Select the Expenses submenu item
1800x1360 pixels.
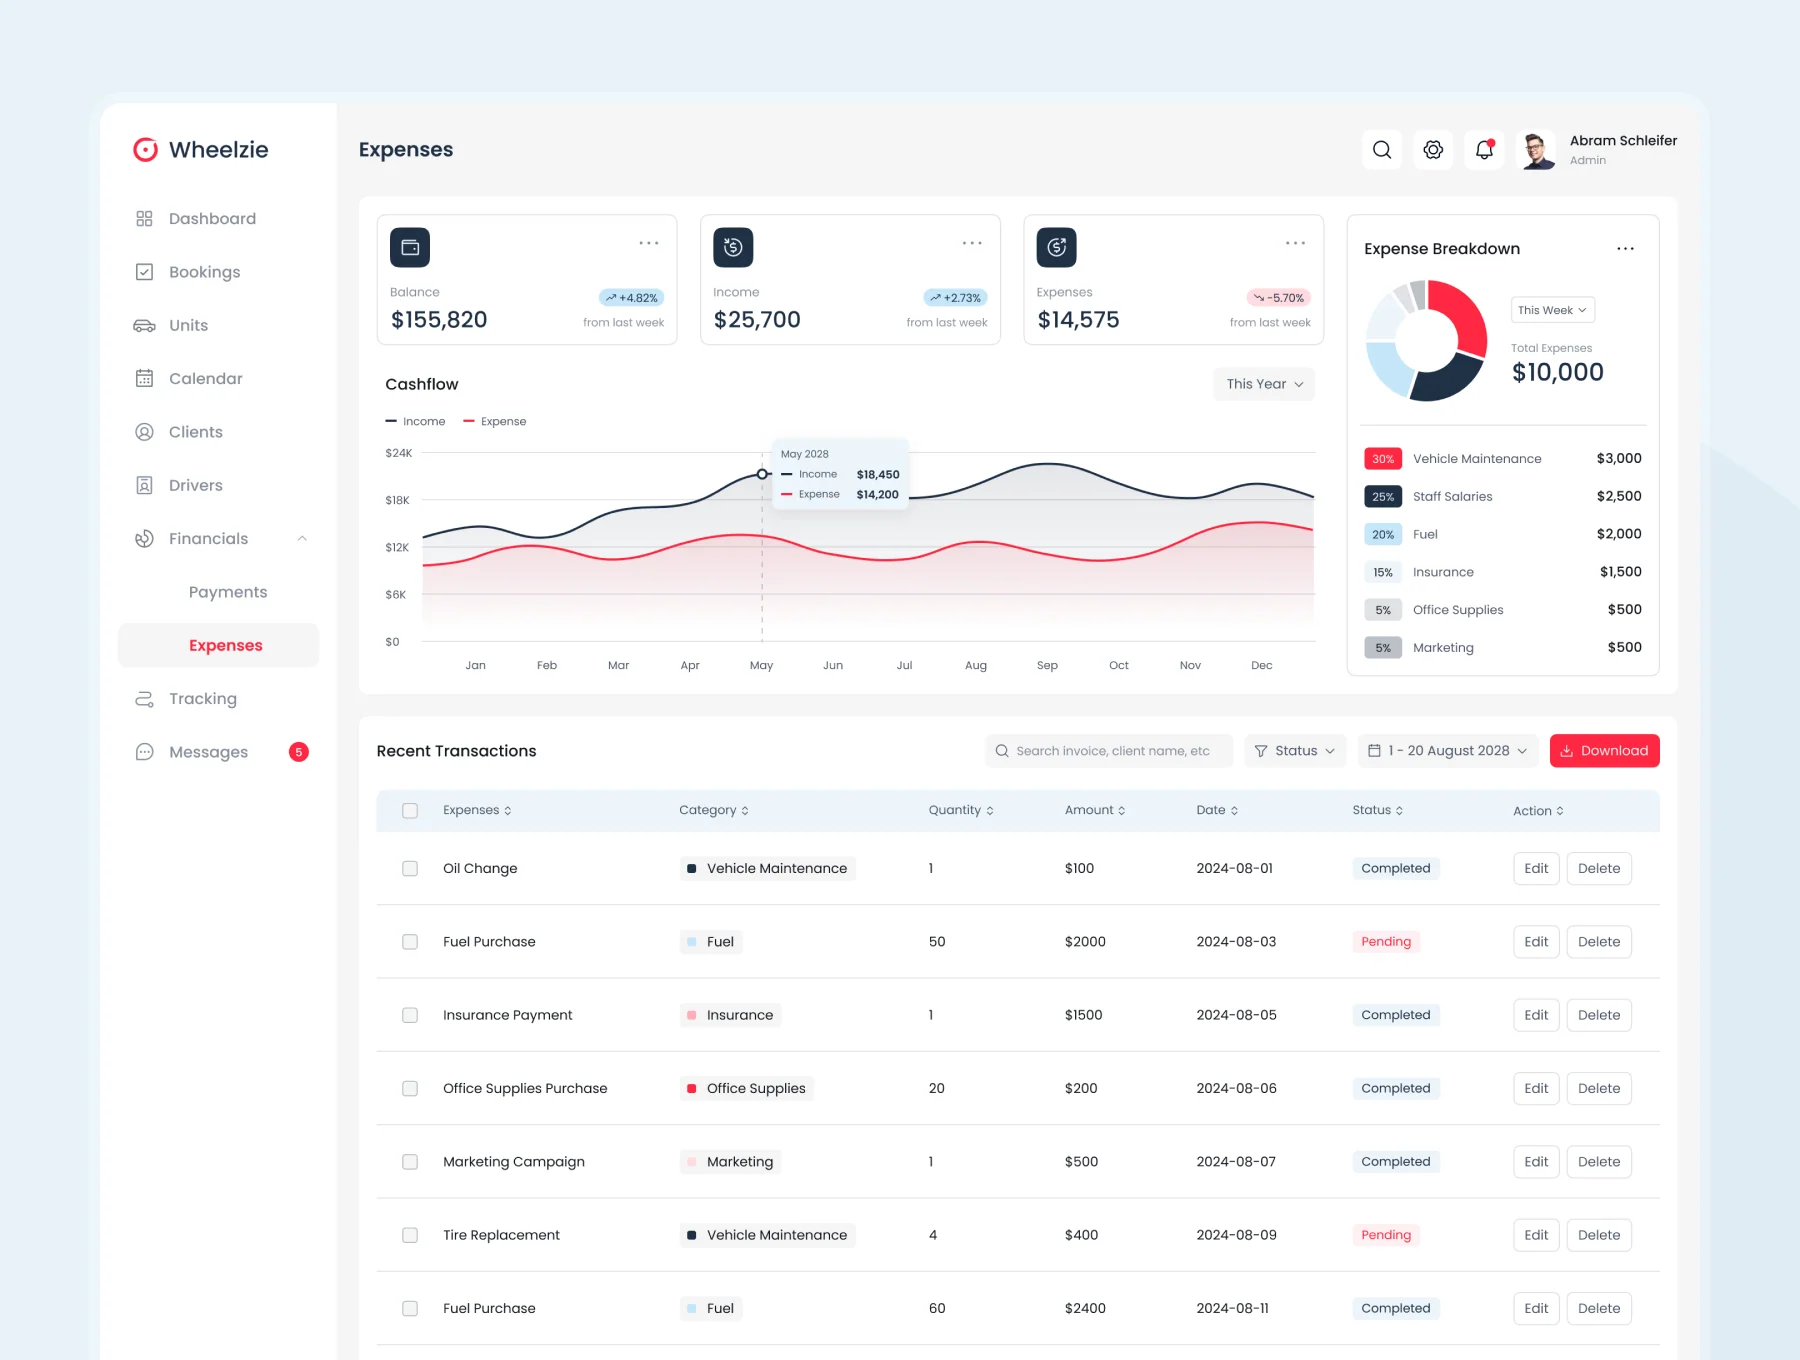click(x=218, y=646)
